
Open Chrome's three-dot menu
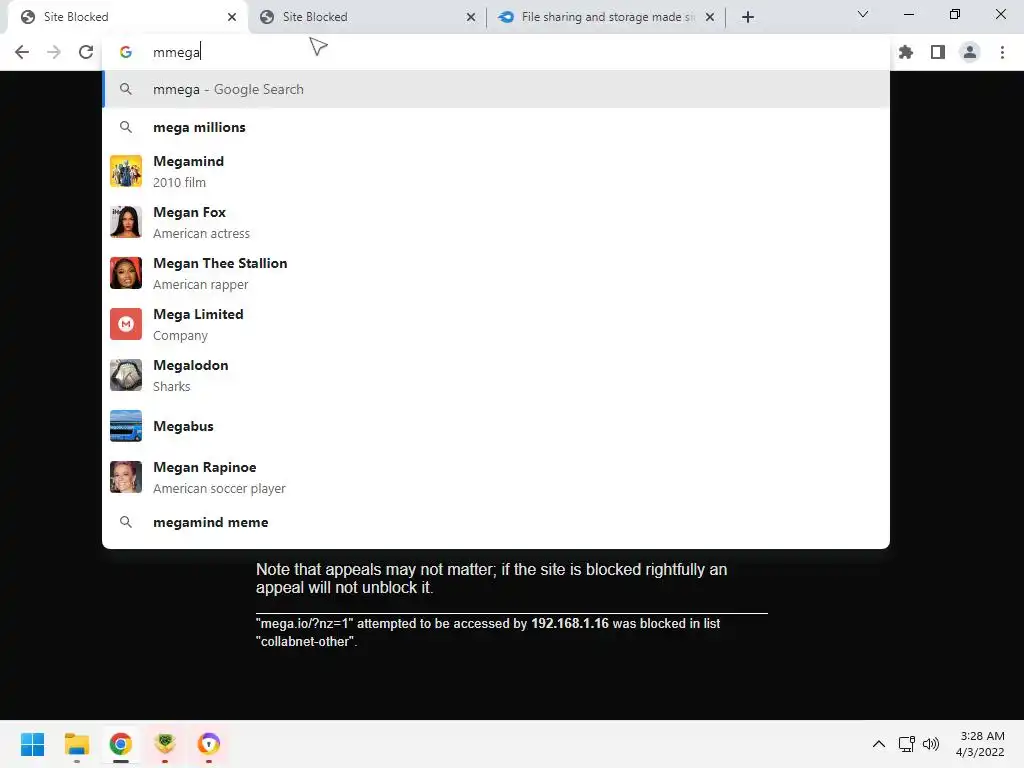click(x=1002, y=52)
